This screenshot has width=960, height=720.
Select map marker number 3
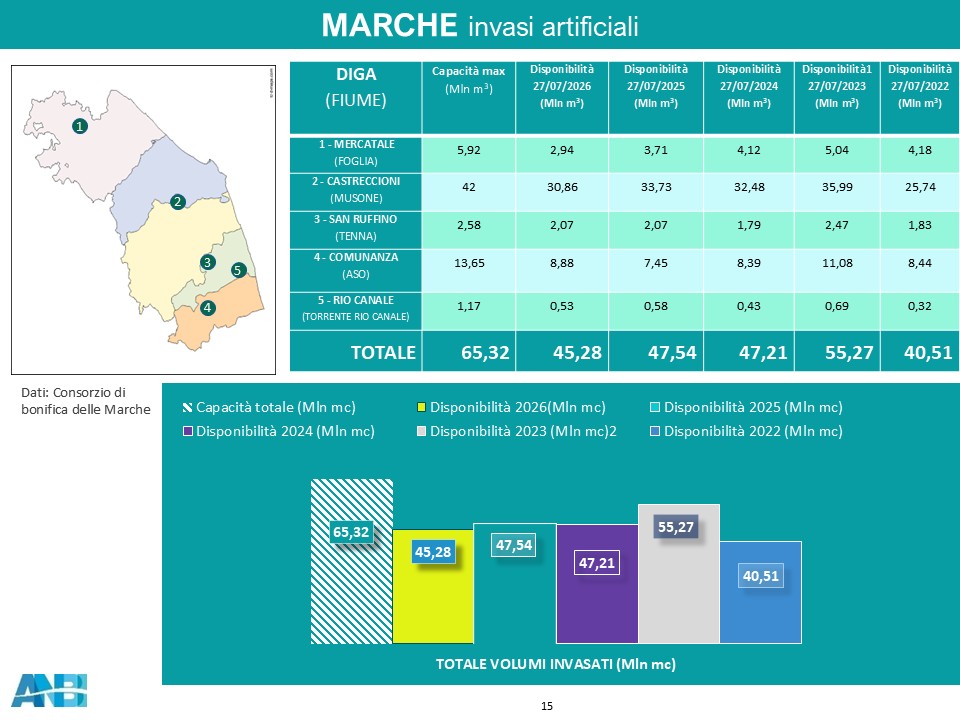pyautogui.click(x=208, y=262)
